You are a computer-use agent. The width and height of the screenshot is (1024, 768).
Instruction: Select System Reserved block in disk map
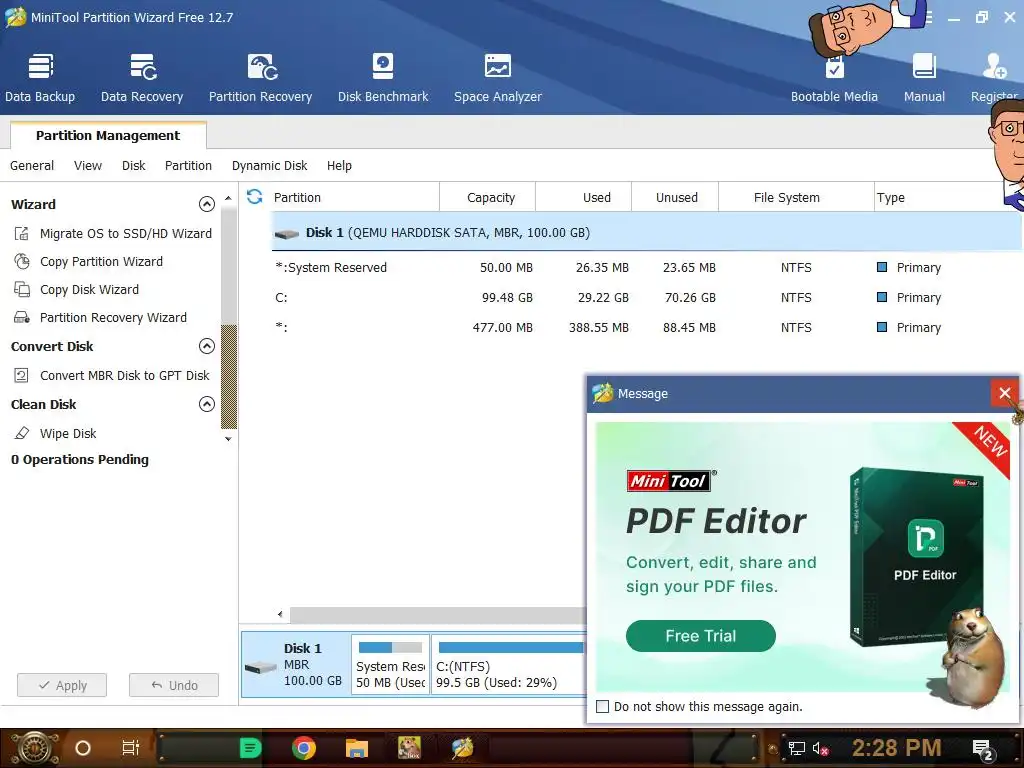[391, 665]
